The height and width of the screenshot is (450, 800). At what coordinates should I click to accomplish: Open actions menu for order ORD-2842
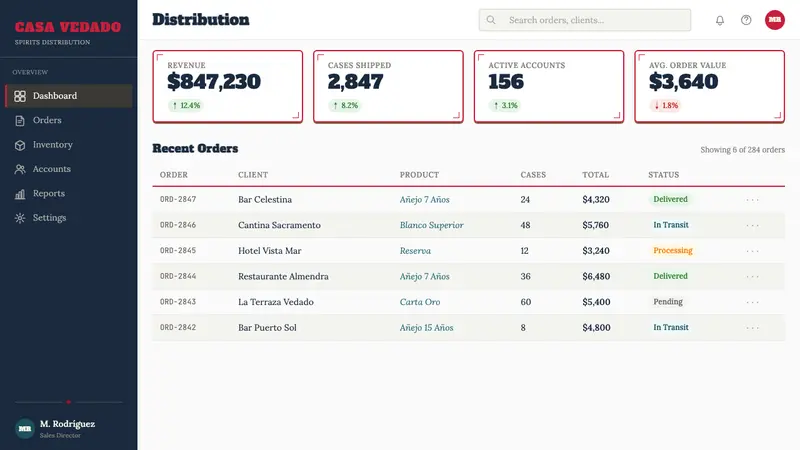pos(753,328)
